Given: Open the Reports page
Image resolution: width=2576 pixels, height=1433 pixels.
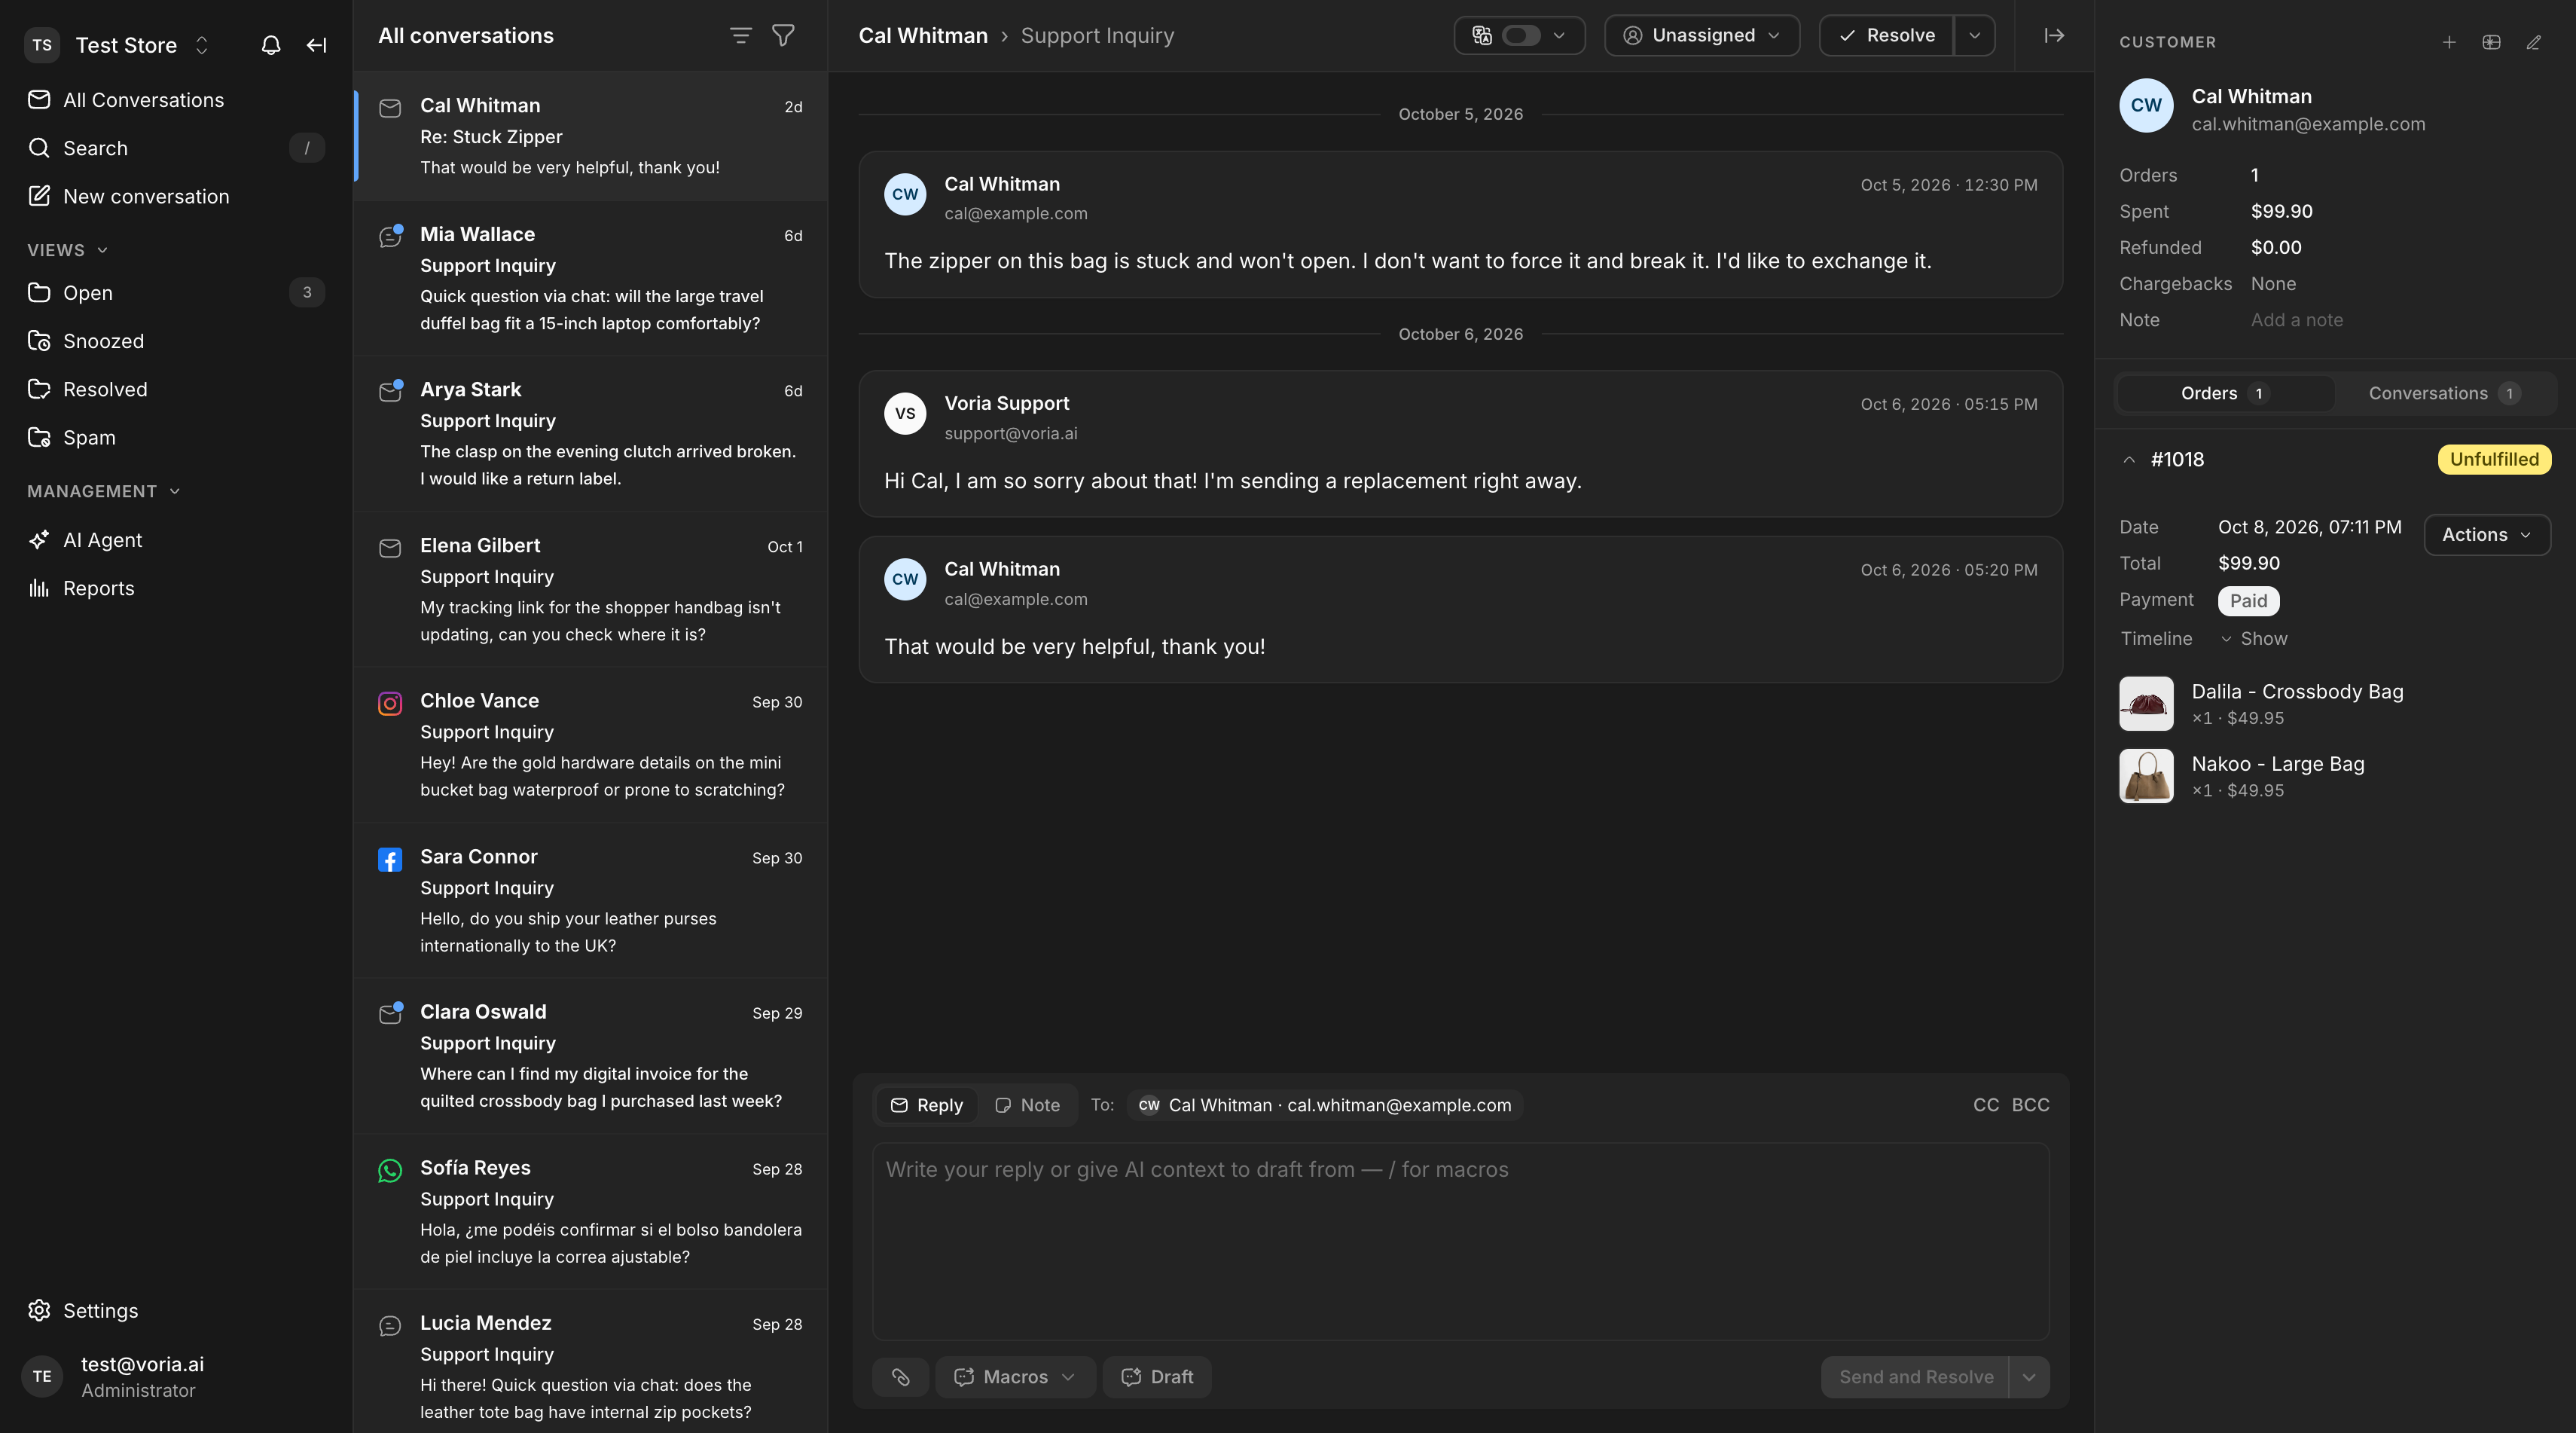Looking at the screenshot, I should tap(176, 588).
